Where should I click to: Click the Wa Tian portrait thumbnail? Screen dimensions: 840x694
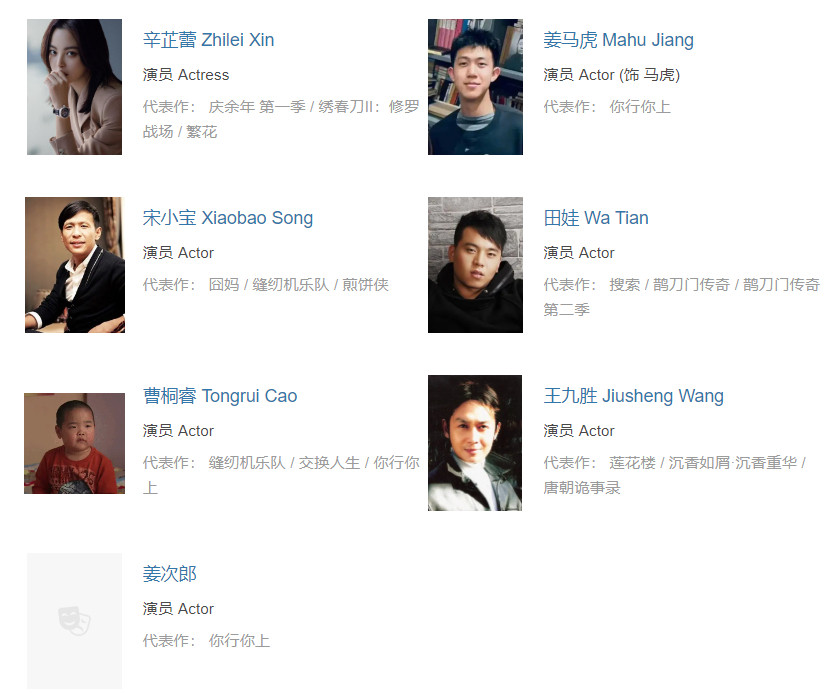point(475,265)
